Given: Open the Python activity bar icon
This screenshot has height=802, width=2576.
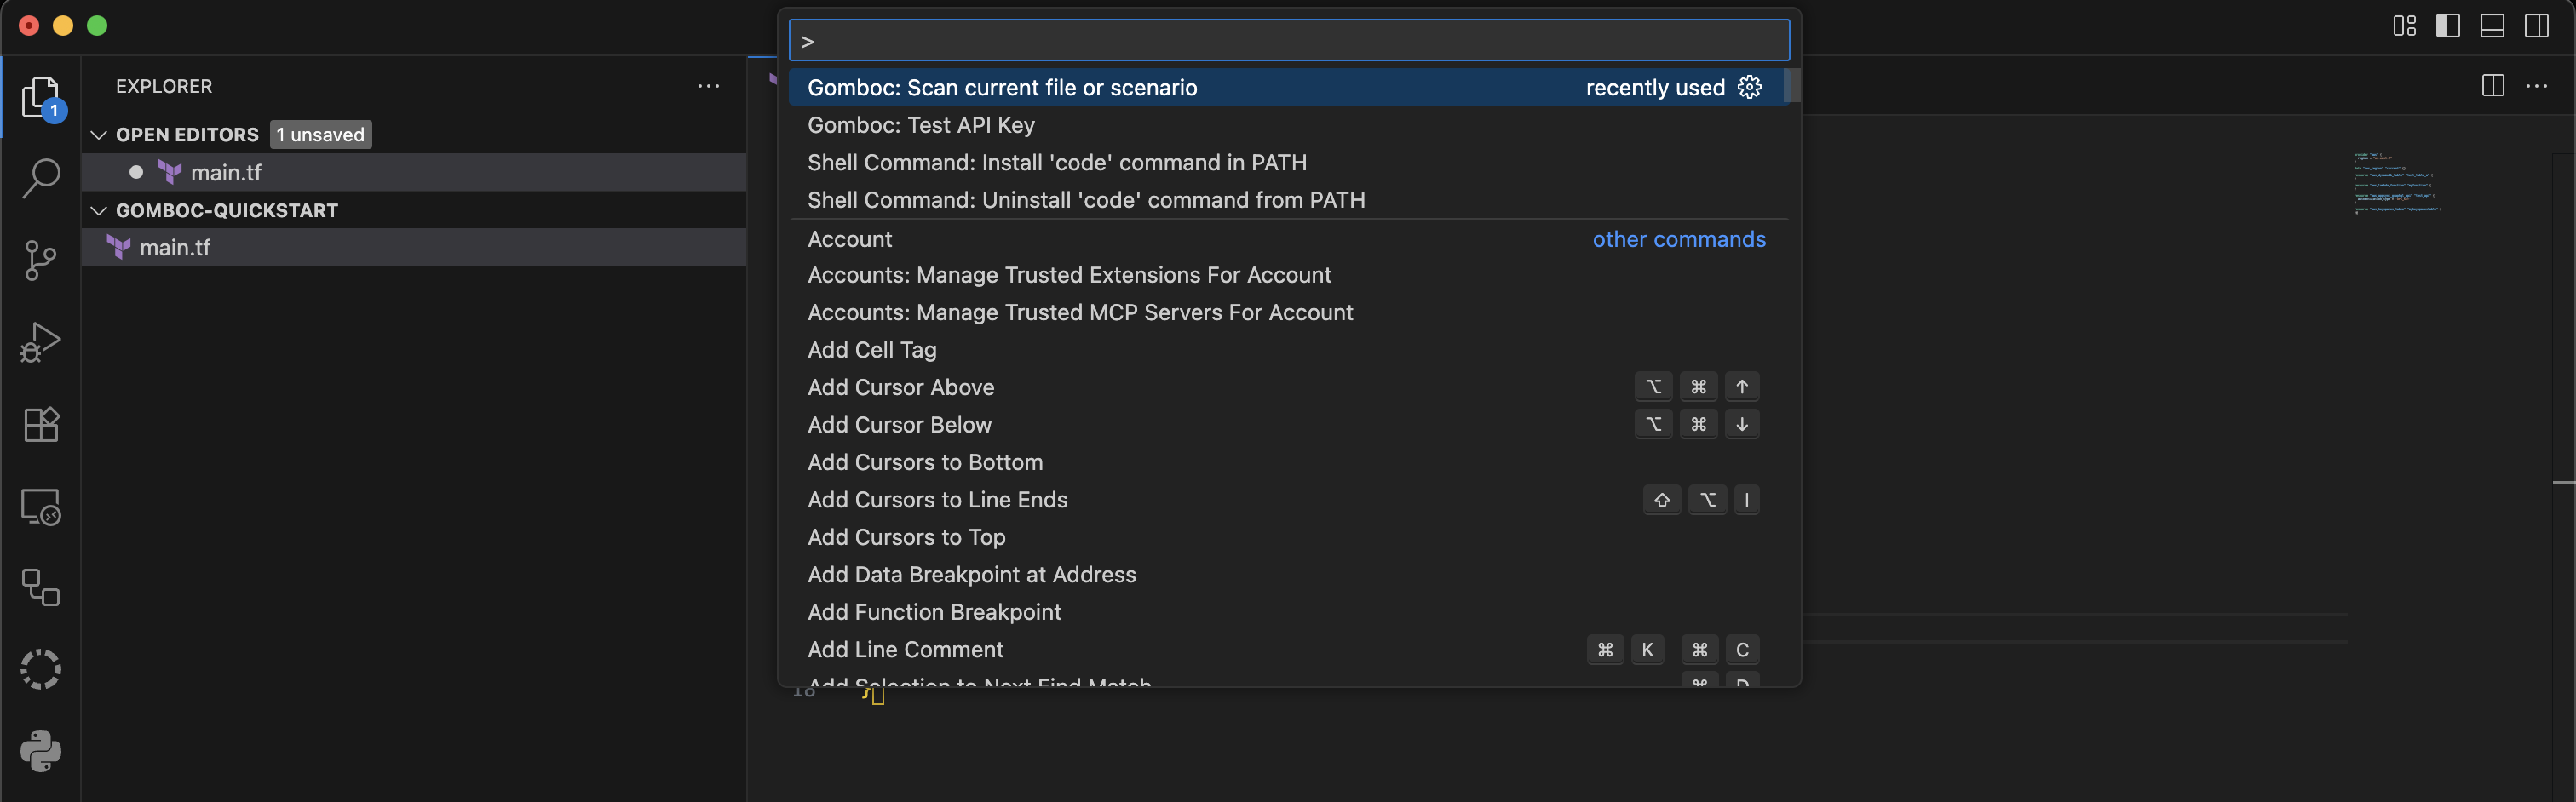Looking at the screenshot, I should coord(41,751).
